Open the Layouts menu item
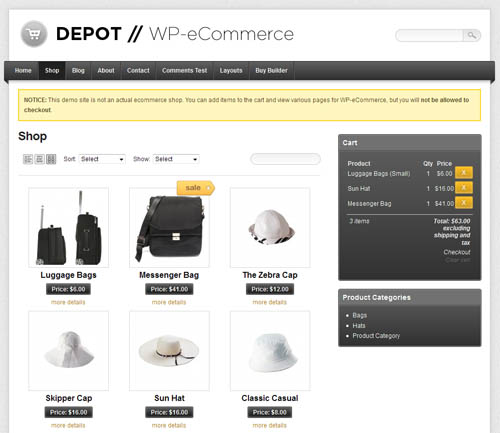 point(231,71)
